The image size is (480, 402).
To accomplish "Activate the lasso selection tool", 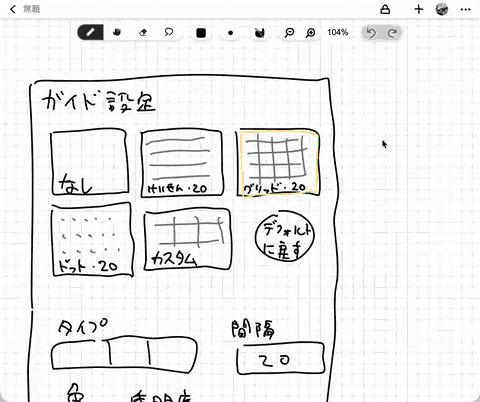I will click(x=169, y=33).
